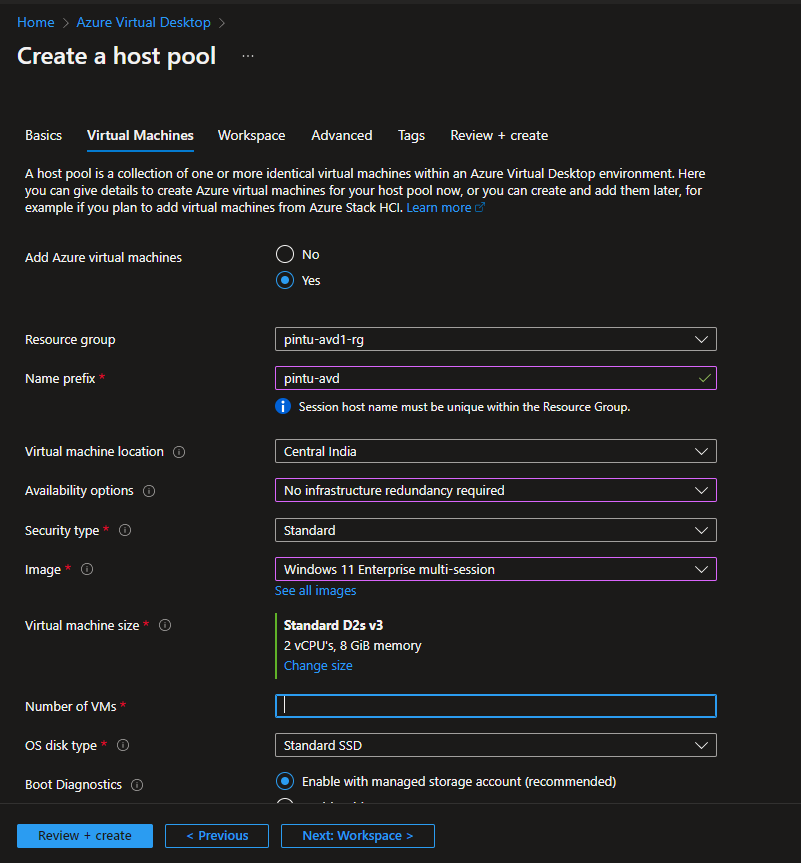The width and height of the screenshot is (801, 863).
Task: Focus the Name prefix input field
Action: pyautogui.click(x=495, y=378)
